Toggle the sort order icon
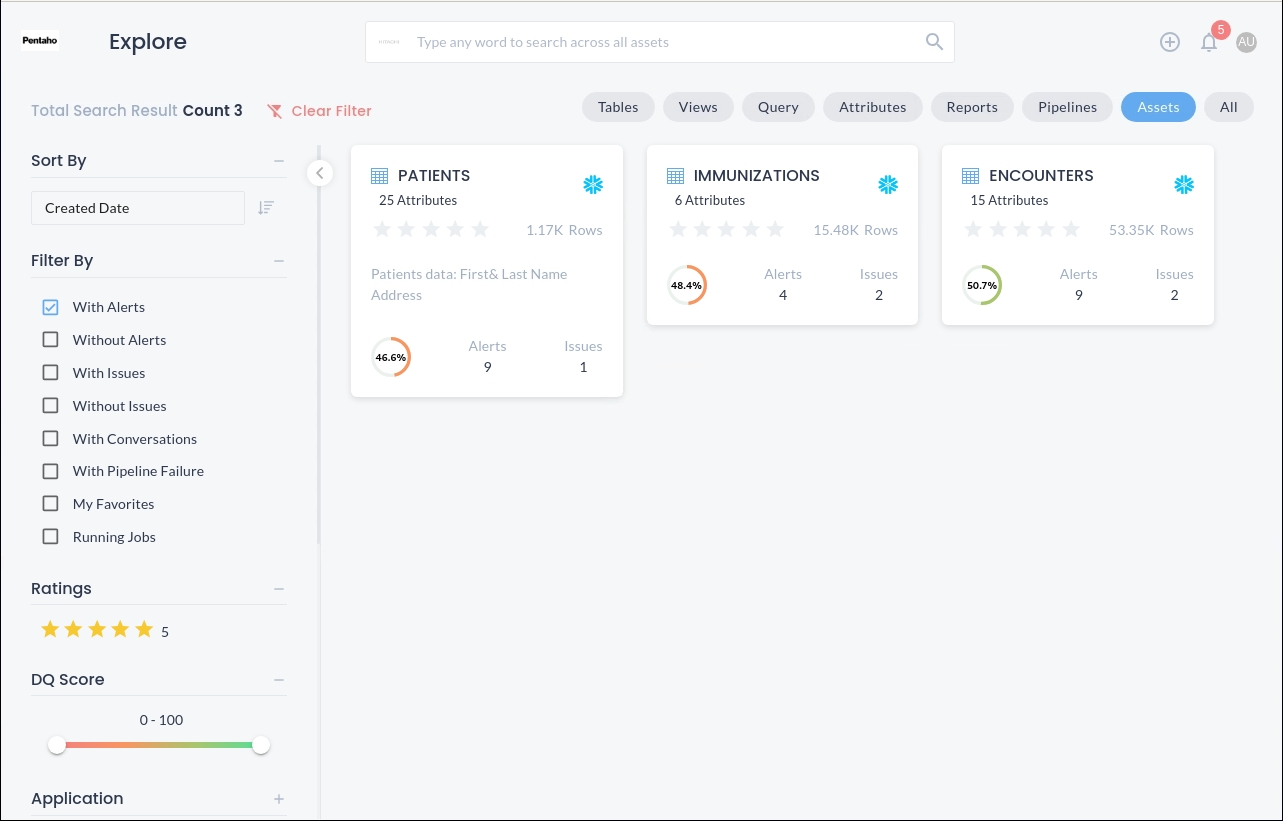Viewport: 1283px width, 821px height. click(265, 208)
